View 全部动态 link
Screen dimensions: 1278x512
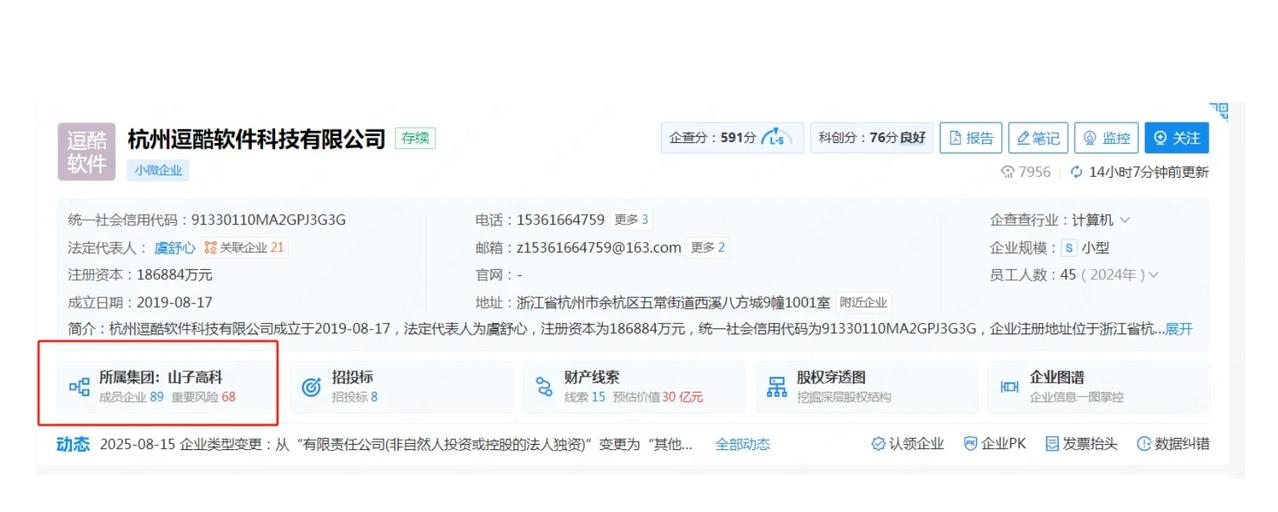pos(742,444)
